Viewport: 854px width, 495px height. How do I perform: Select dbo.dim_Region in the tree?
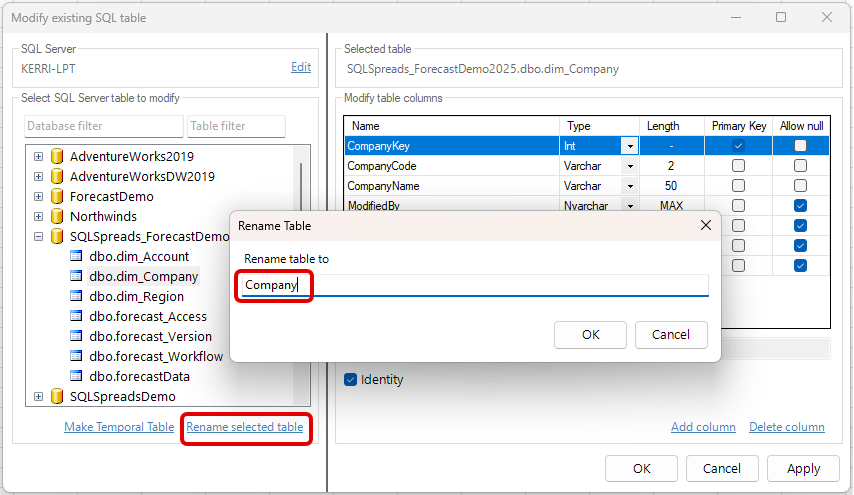pos(137,296)
